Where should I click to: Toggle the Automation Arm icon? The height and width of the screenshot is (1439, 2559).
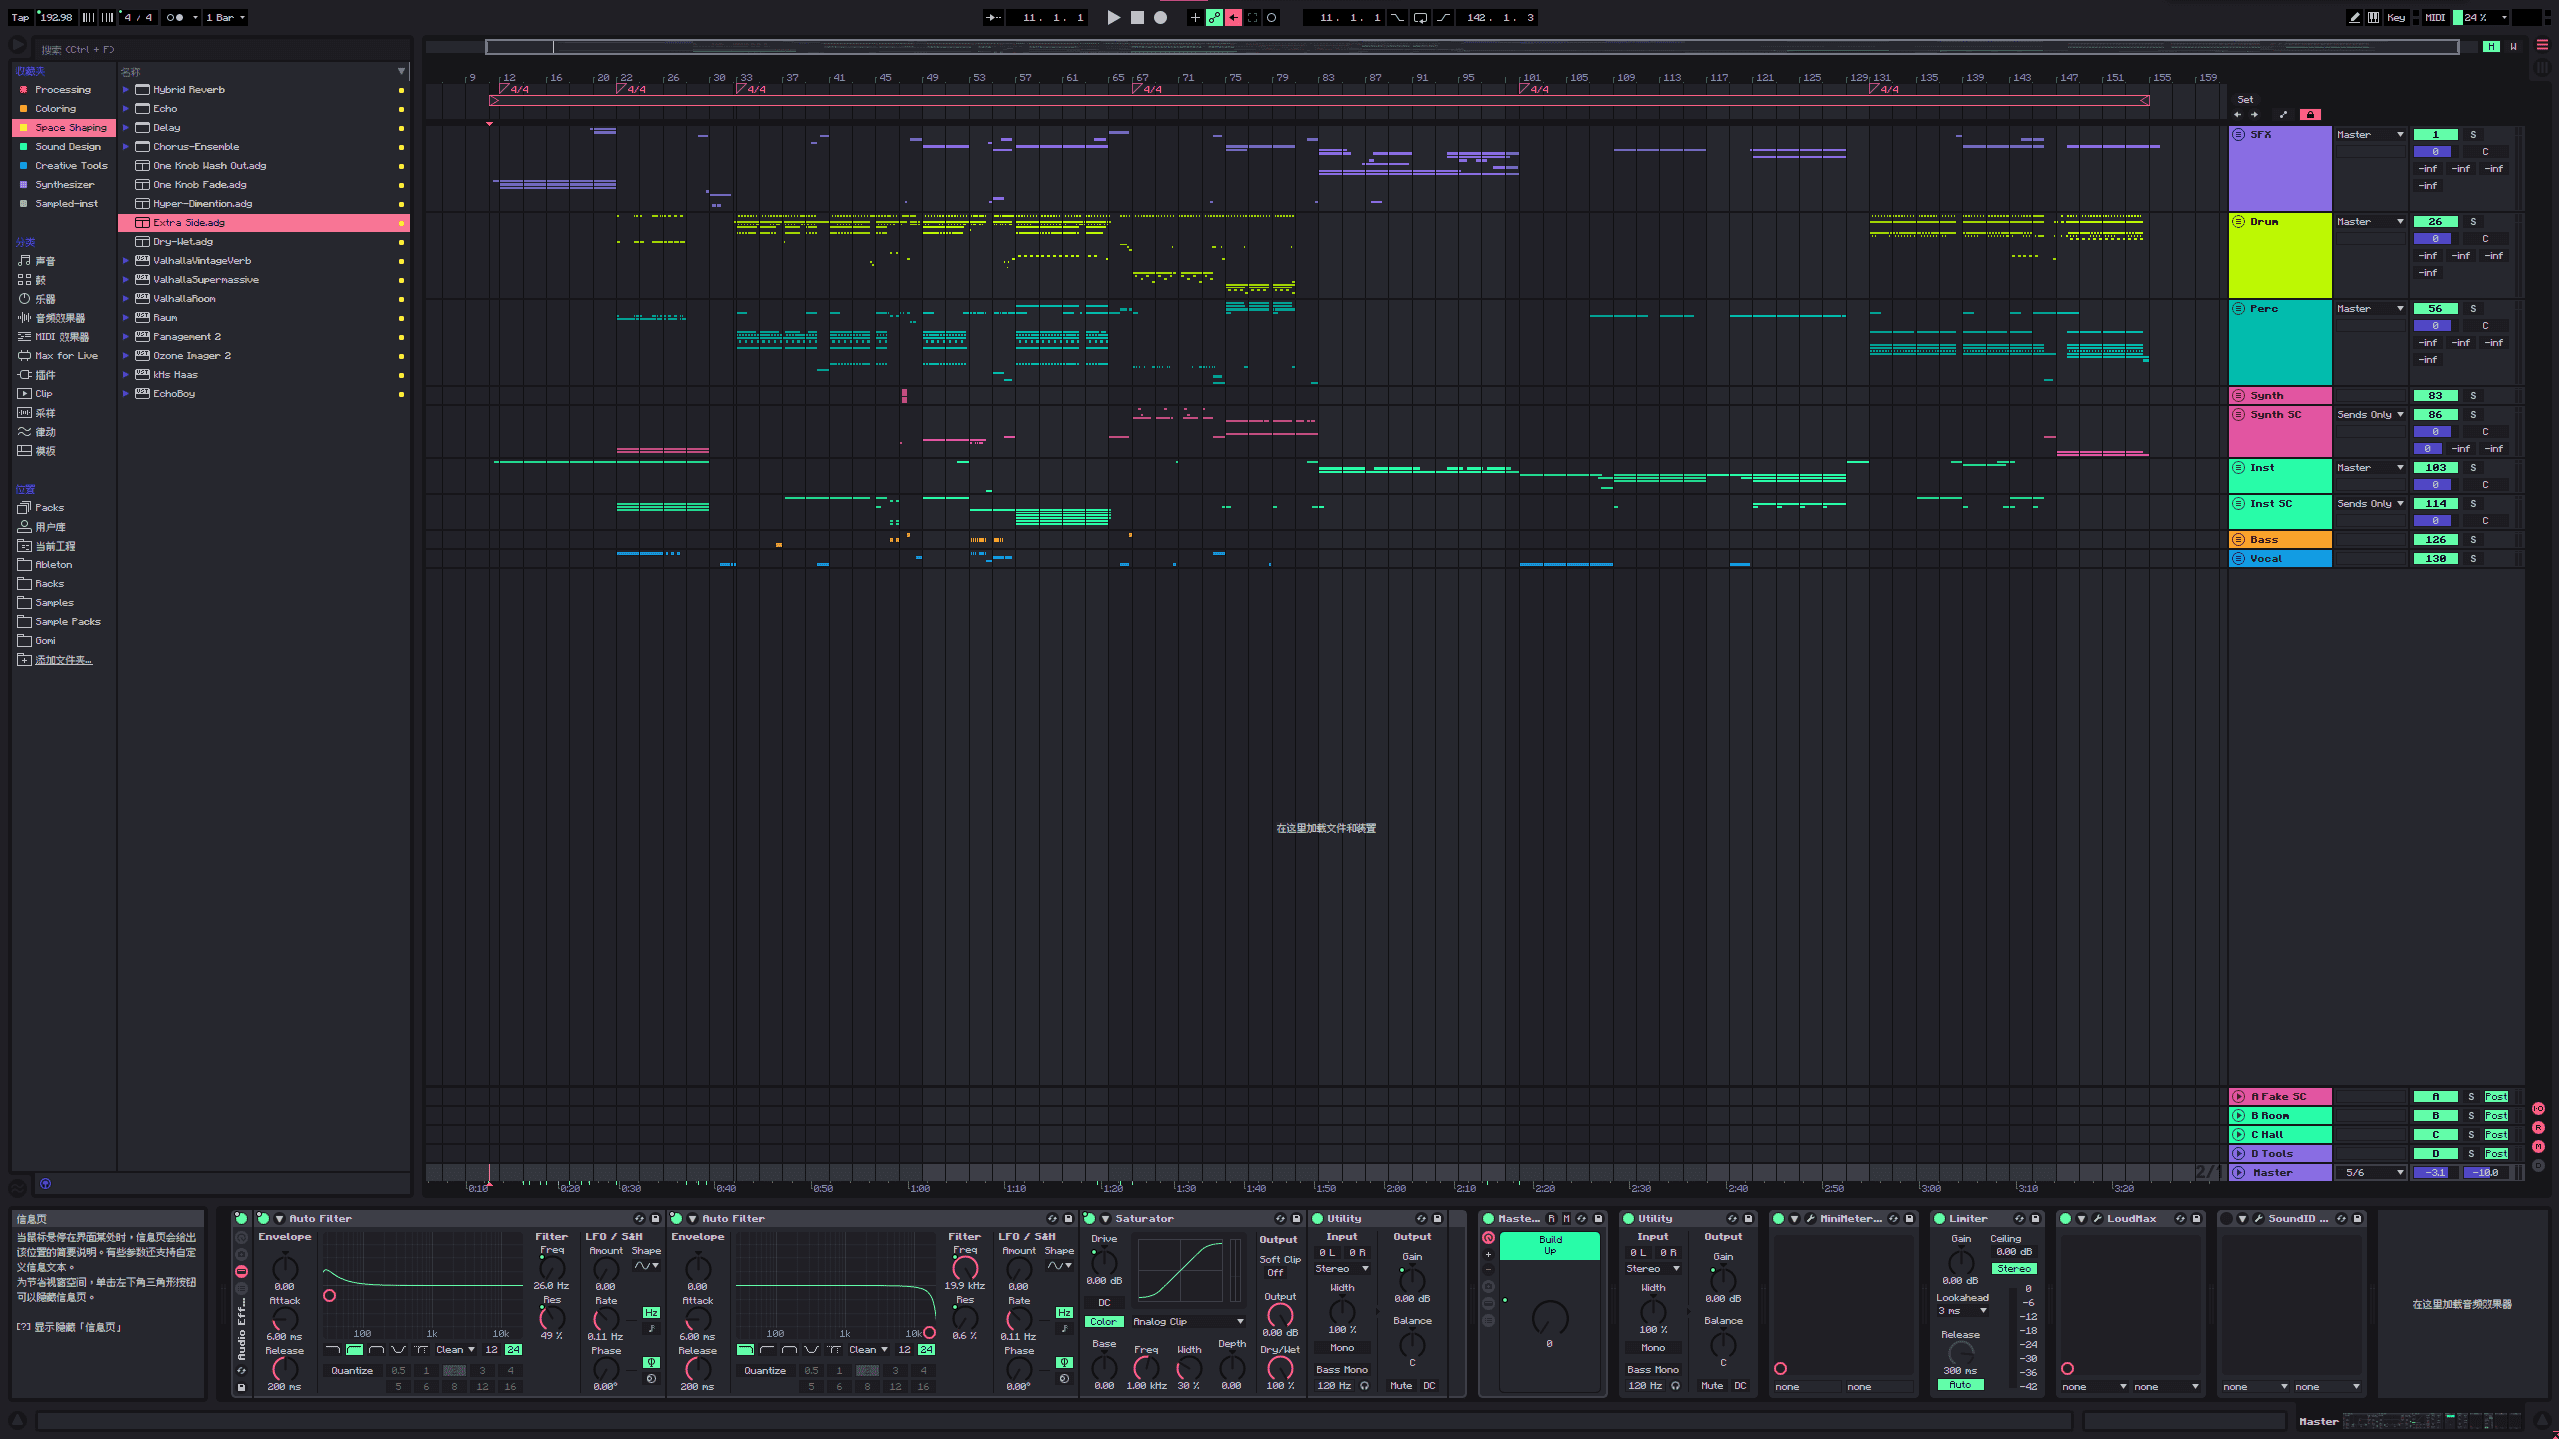click(1214, 17)
